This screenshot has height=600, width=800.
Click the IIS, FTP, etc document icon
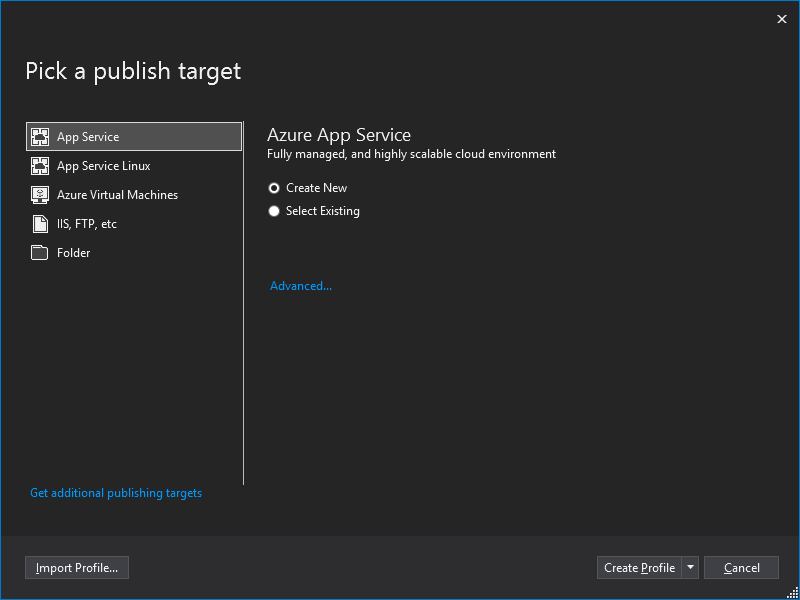pyautogui.click(x=40, y=224)
